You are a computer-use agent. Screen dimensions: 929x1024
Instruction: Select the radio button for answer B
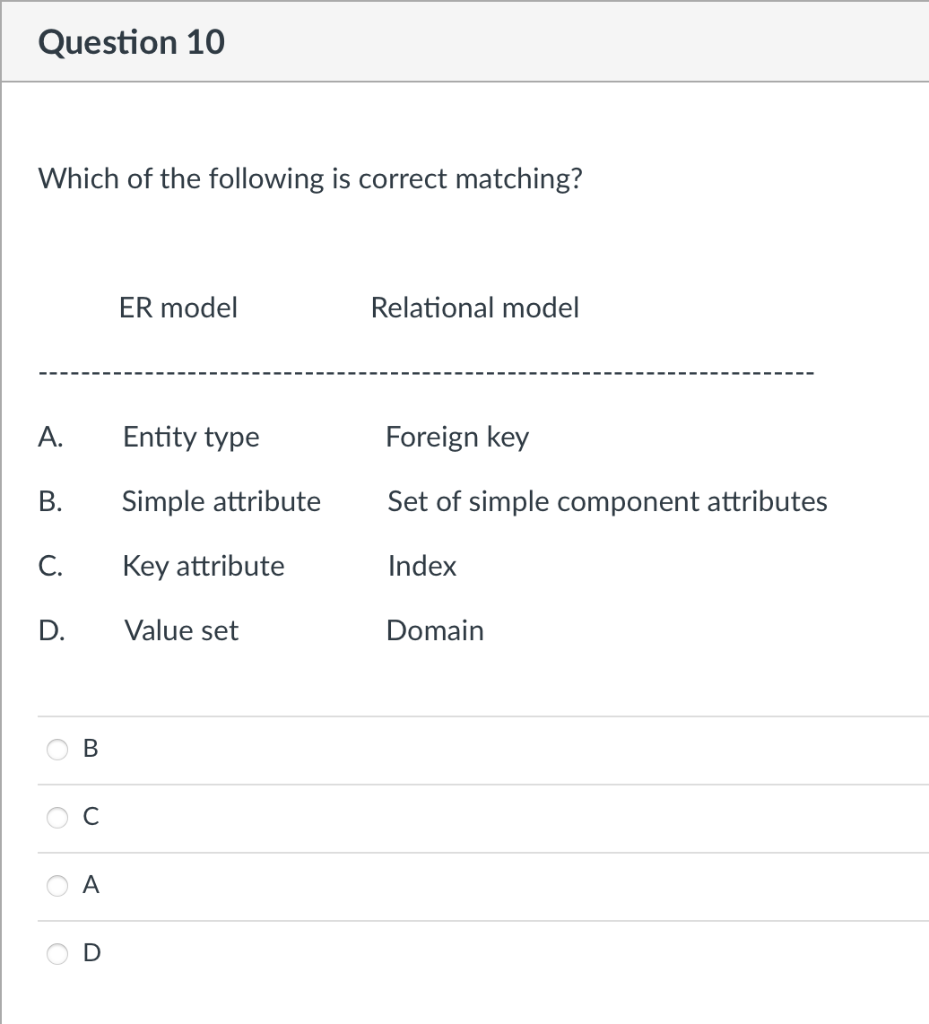pos(58,749)
